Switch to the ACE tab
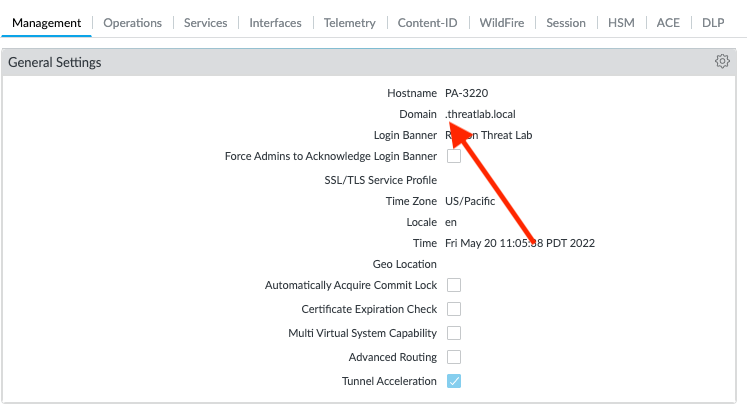The width and height of the screenshot is (747, 410). tap(670, 22)
